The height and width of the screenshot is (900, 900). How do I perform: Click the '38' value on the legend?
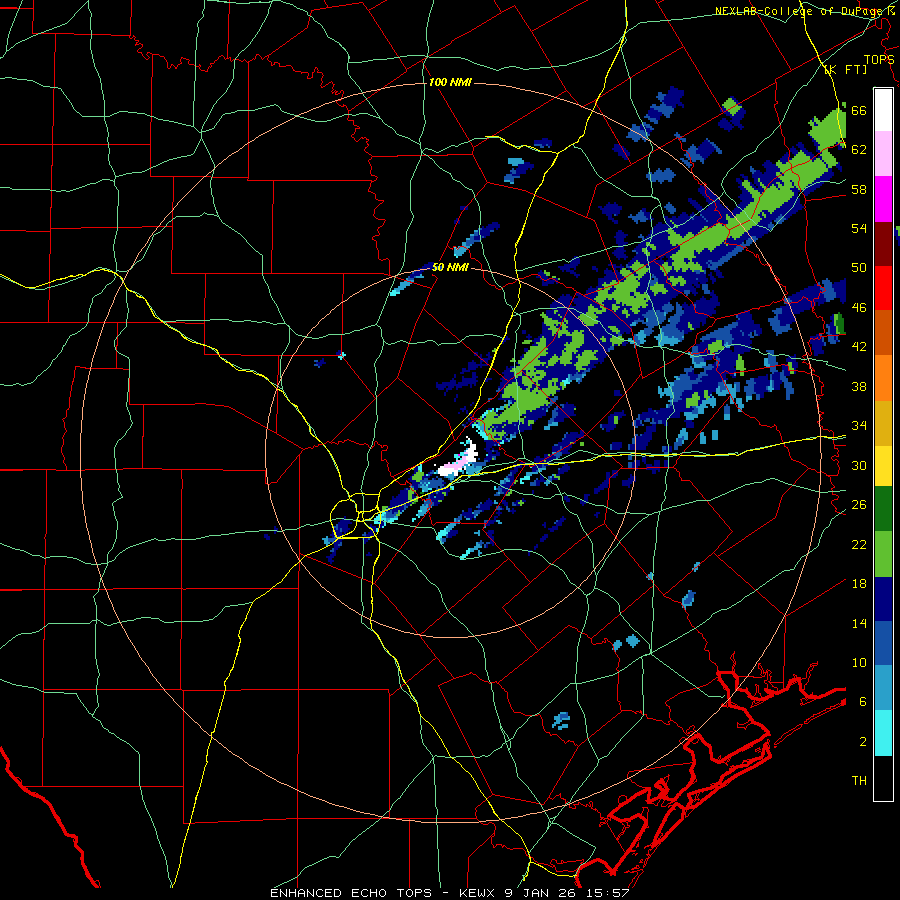tap(859, 386)
